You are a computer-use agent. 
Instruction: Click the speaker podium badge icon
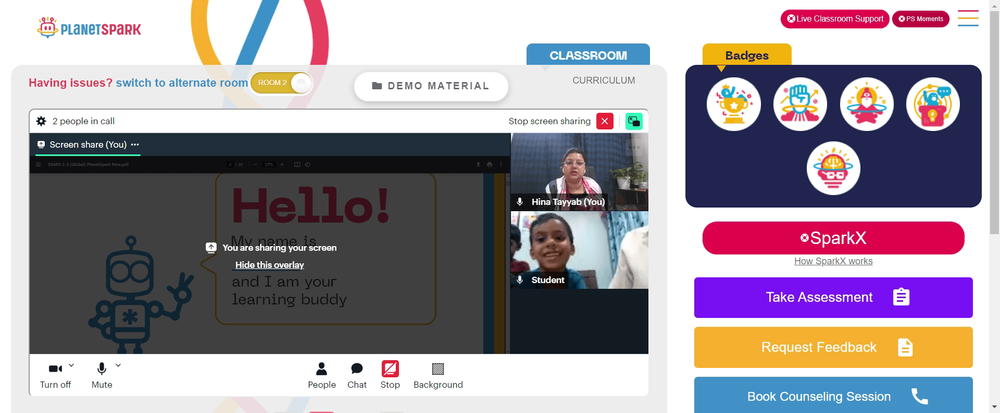point(933,104)
